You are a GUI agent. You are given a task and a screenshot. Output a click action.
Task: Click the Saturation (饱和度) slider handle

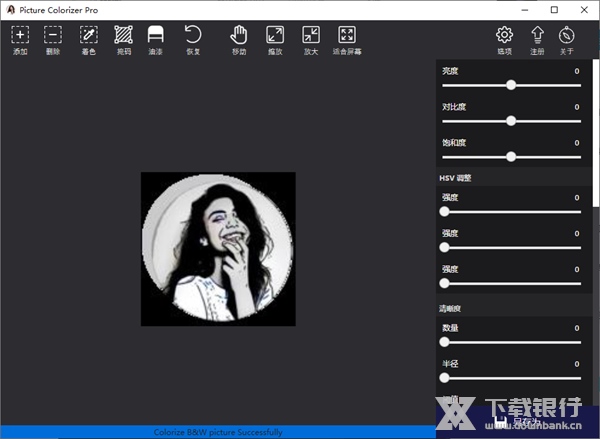coord(511,156)
